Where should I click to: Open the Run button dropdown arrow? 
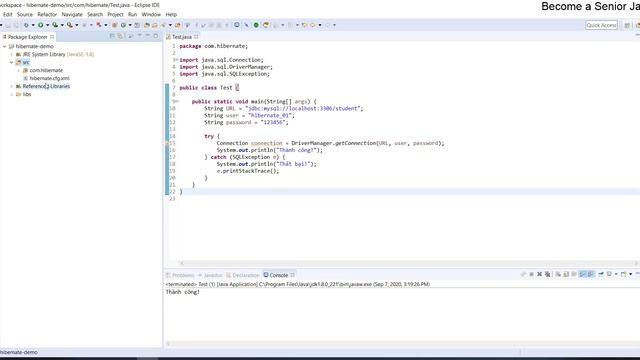click(47, 25)
